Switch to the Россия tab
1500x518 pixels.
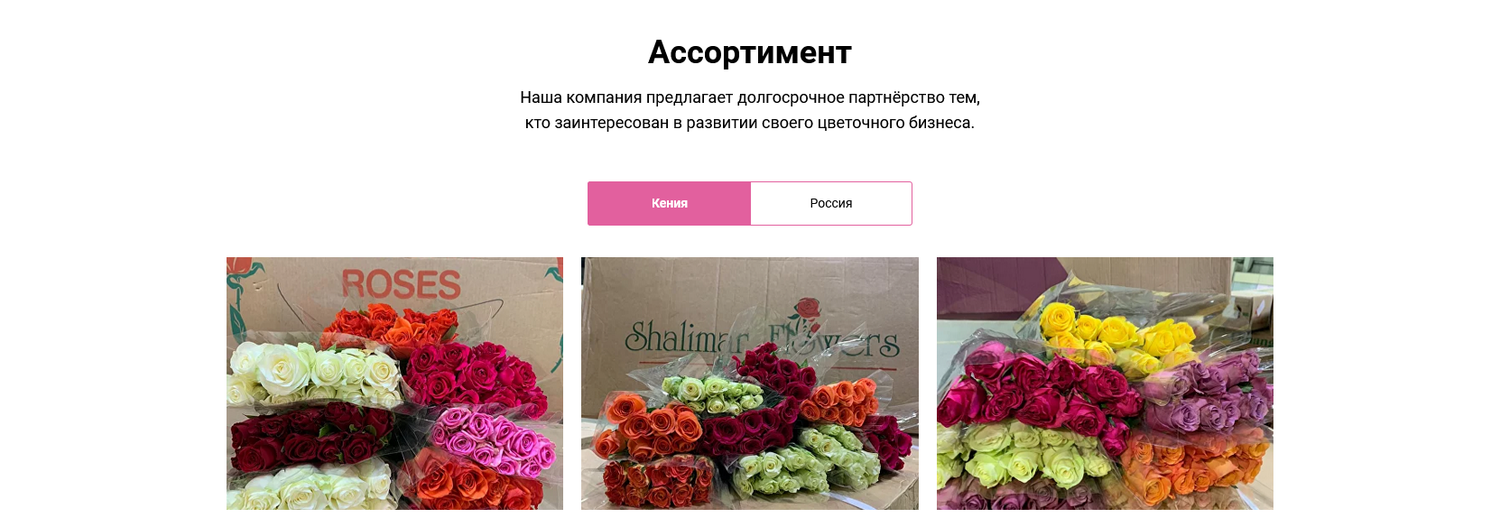[831, 203]
